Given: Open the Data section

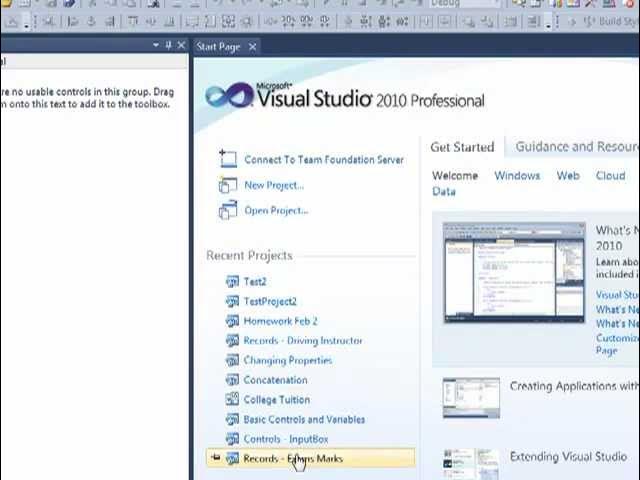Looking at the screenshot, I should click(444, 191).
